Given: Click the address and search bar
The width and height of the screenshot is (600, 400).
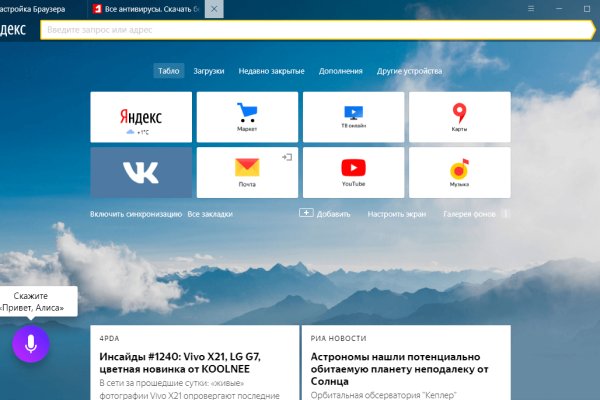Looking at the screenshot, I should [x=318, y=30].
